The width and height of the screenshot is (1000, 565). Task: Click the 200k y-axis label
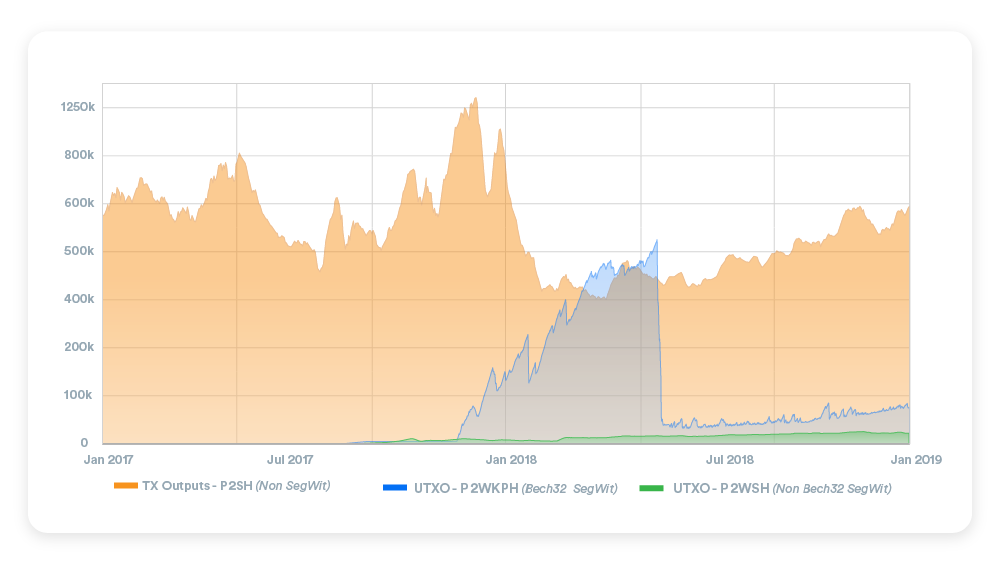pos(78,347)
